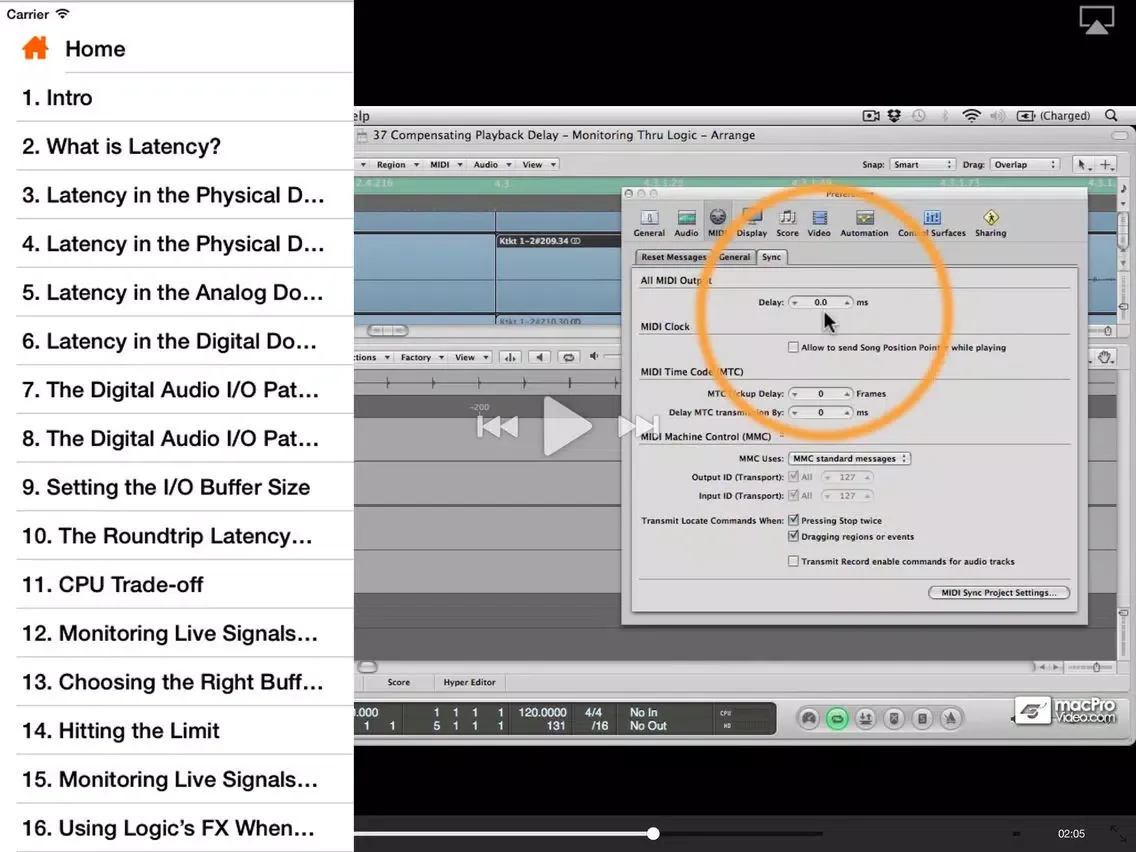Click the Solo S button in the transport
This screenshot has width=1136, height=852.
(922, 719)
